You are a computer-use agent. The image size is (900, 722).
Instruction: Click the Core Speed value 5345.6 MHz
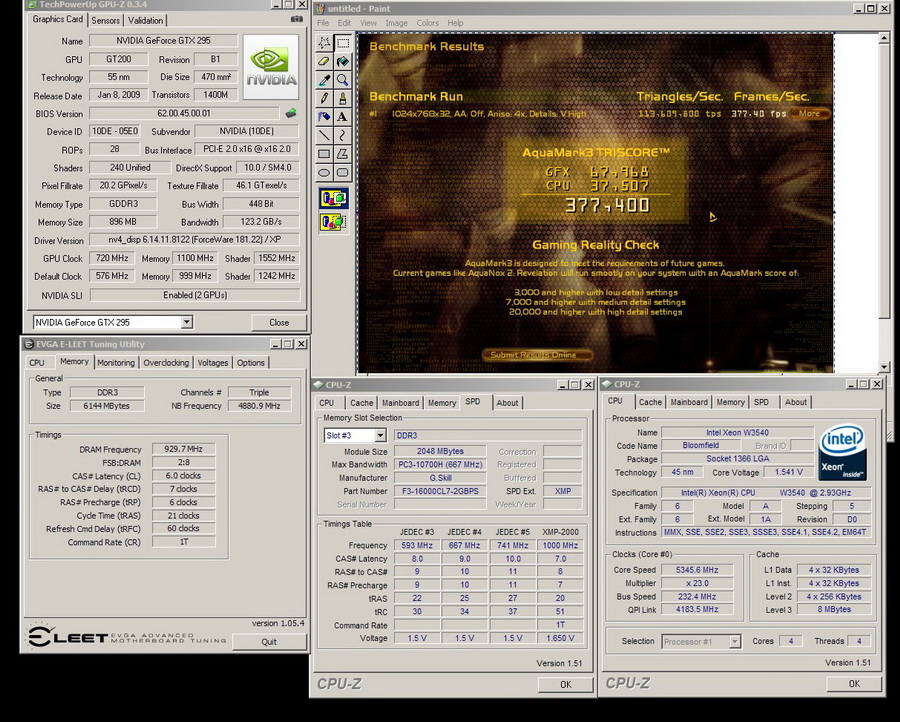point(697,570)
